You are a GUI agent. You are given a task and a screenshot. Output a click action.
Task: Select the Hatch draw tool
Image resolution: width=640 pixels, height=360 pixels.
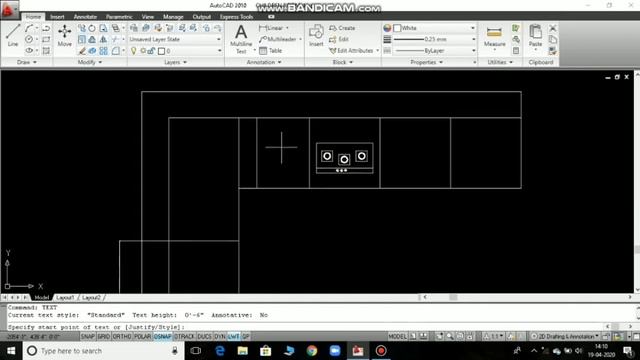pos(46,51)
